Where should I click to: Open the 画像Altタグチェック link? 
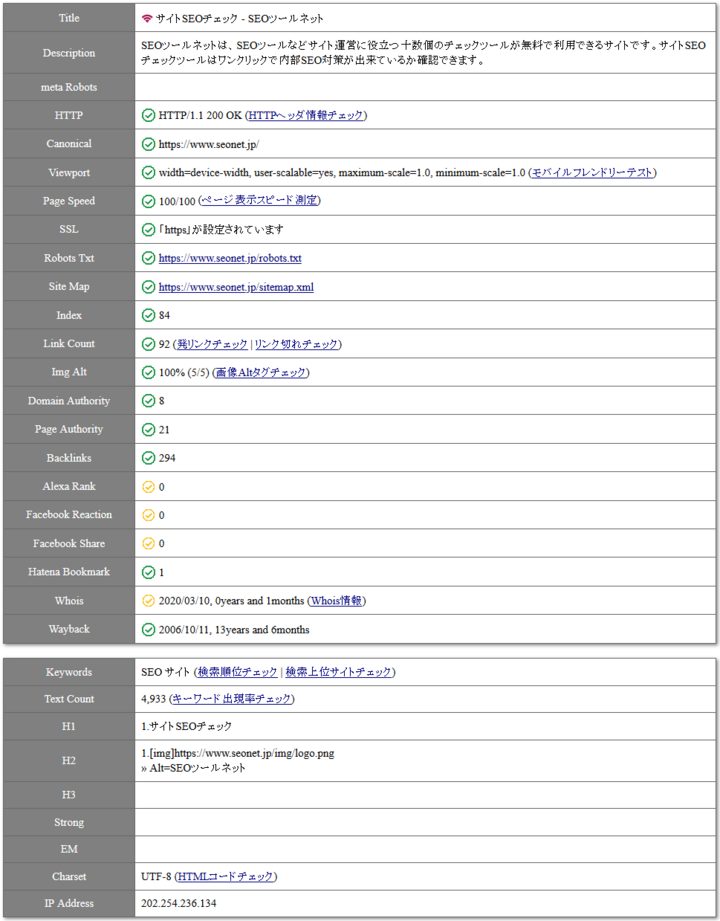click(x=260, y=373)
